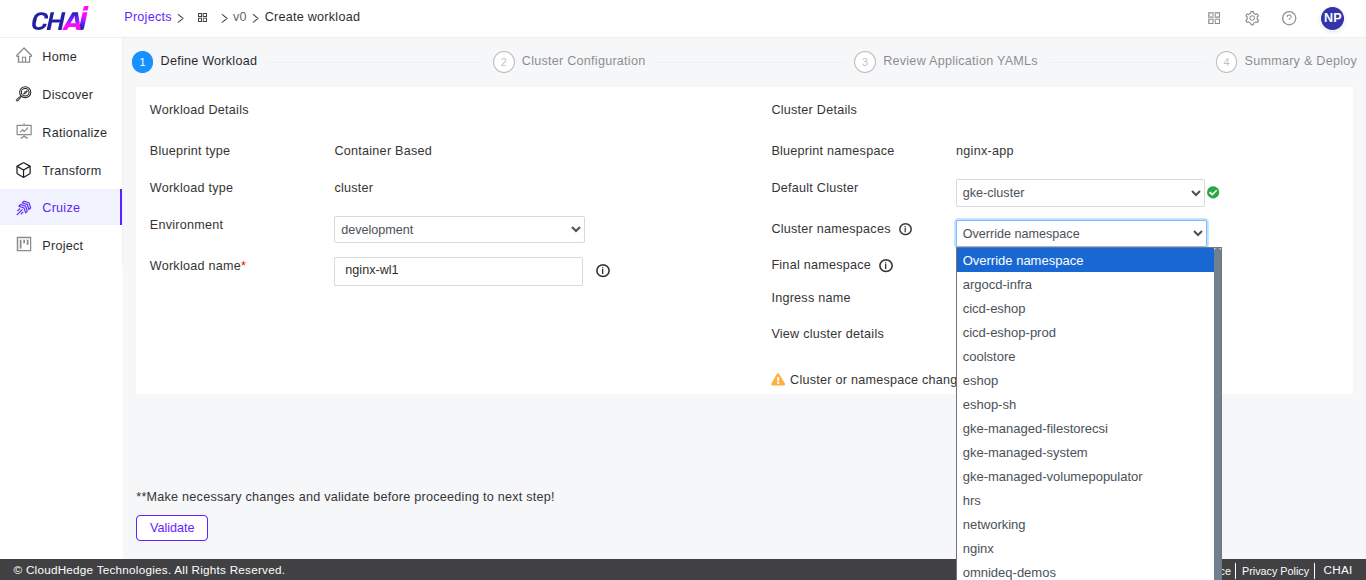The width and height of the screenshot is (1366, 580).
Task: Click info icon beside Cluster namespaces
Action: pos(906,229)
